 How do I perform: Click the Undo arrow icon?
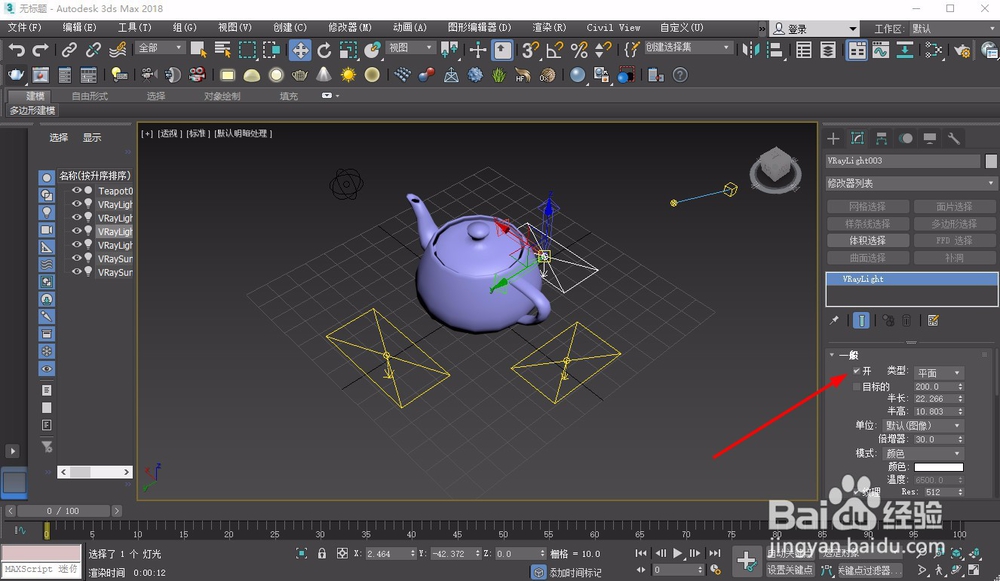(17, 50)
